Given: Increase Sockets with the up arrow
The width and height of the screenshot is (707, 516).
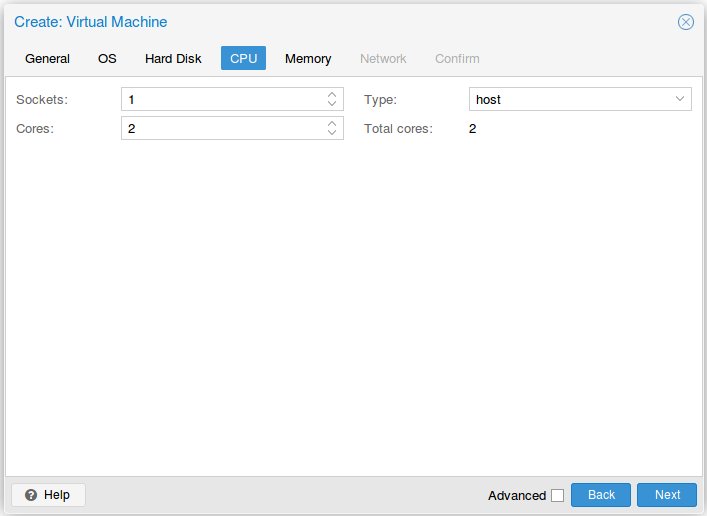Looking at the screenshot, I should 332,95.
